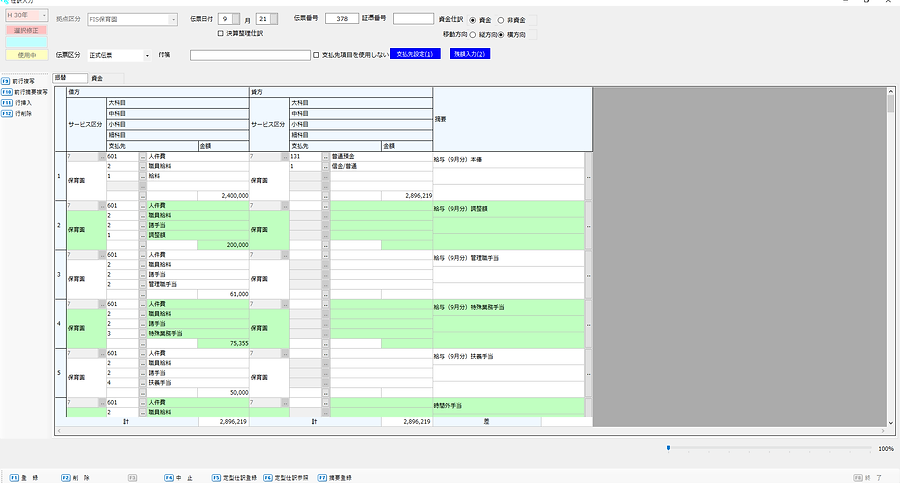
Task: Click F5 定型仕訳登録 in the bottom bar
Action: click(x=234, y=478)
